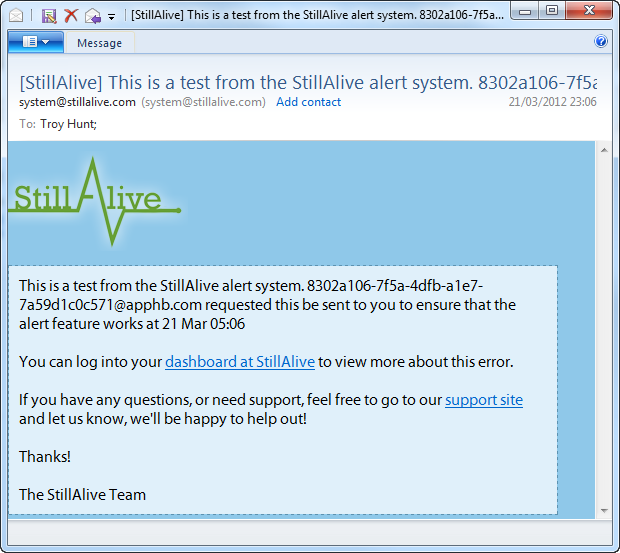Minimize the message window

coord(525,11)
